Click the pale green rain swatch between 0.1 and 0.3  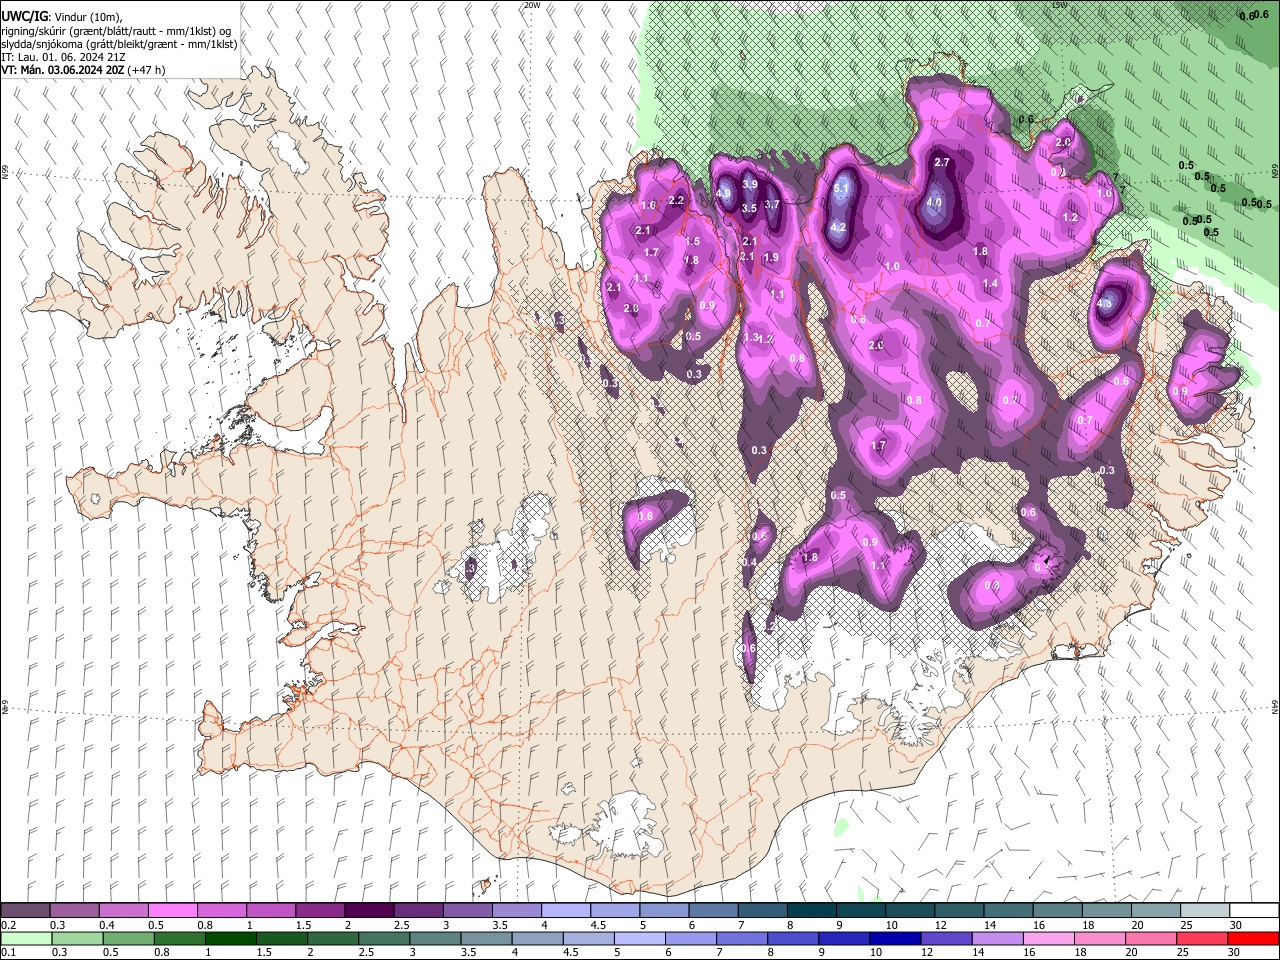click(26, 939)
